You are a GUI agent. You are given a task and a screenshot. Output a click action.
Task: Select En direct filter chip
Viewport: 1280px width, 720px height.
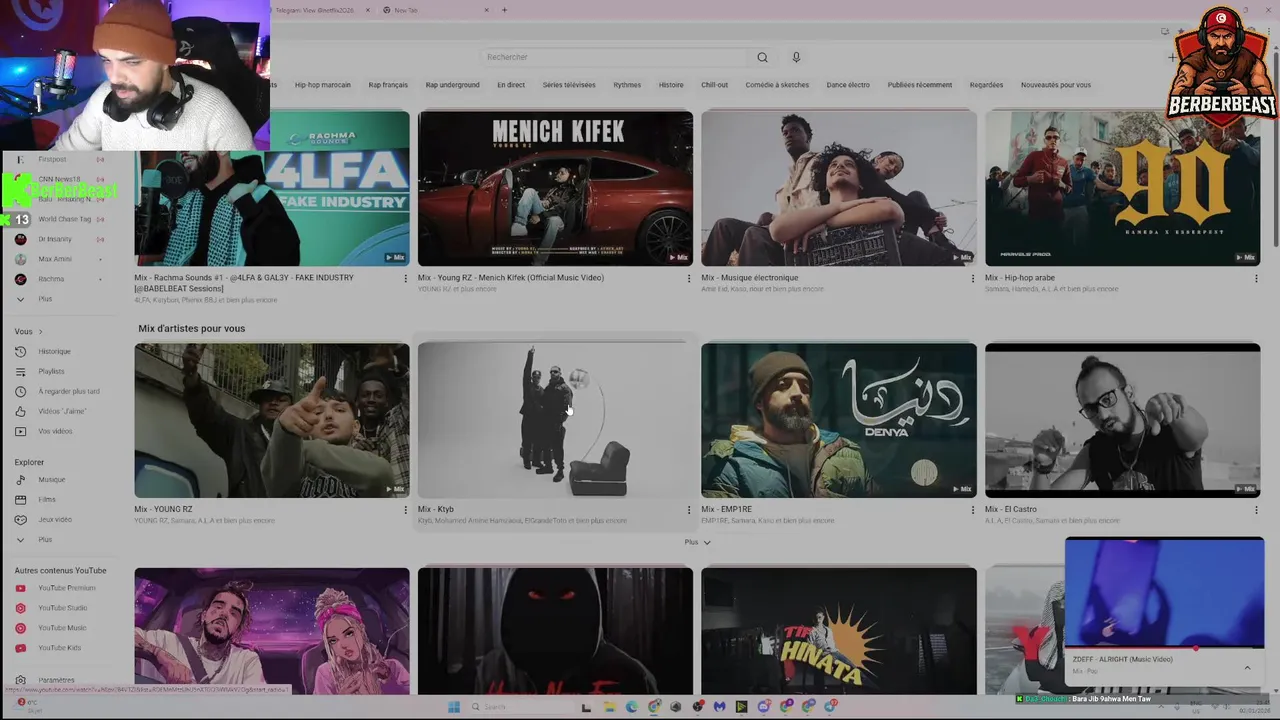coord(511,85)
